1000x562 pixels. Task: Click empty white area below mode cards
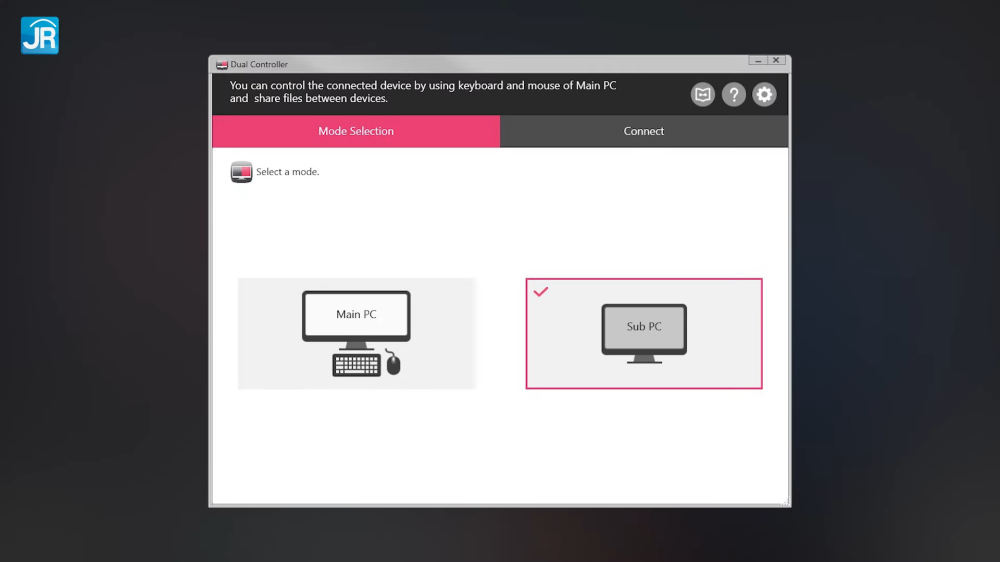point(500,450)
